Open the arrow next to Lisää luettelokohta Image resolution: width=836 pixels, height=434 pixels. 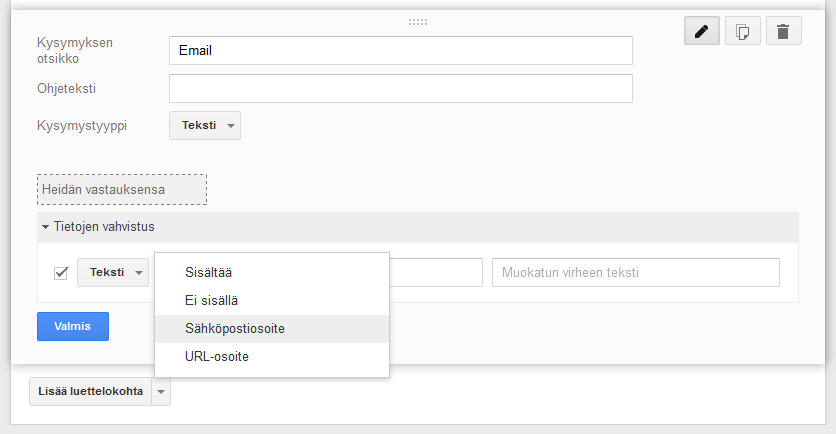160,392
